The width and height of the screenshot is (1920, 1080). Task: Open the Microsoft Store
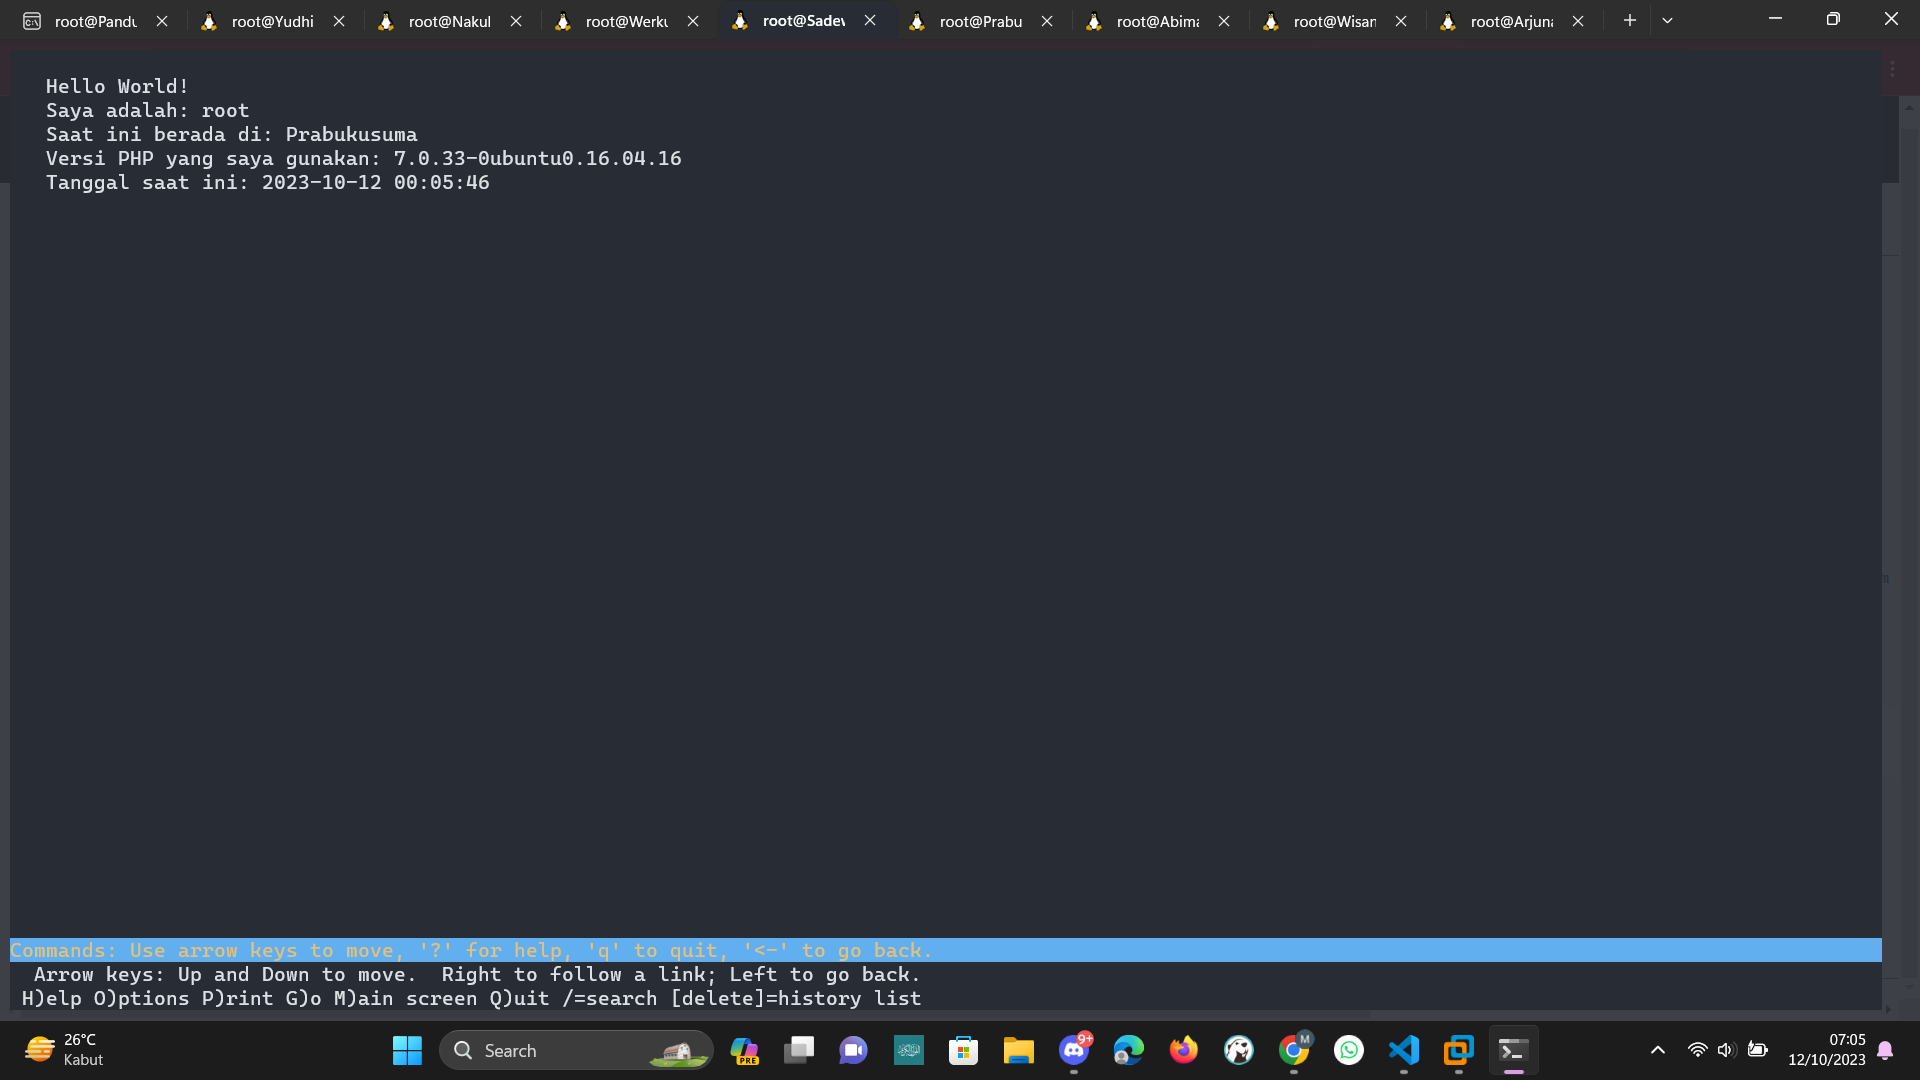963,1050
